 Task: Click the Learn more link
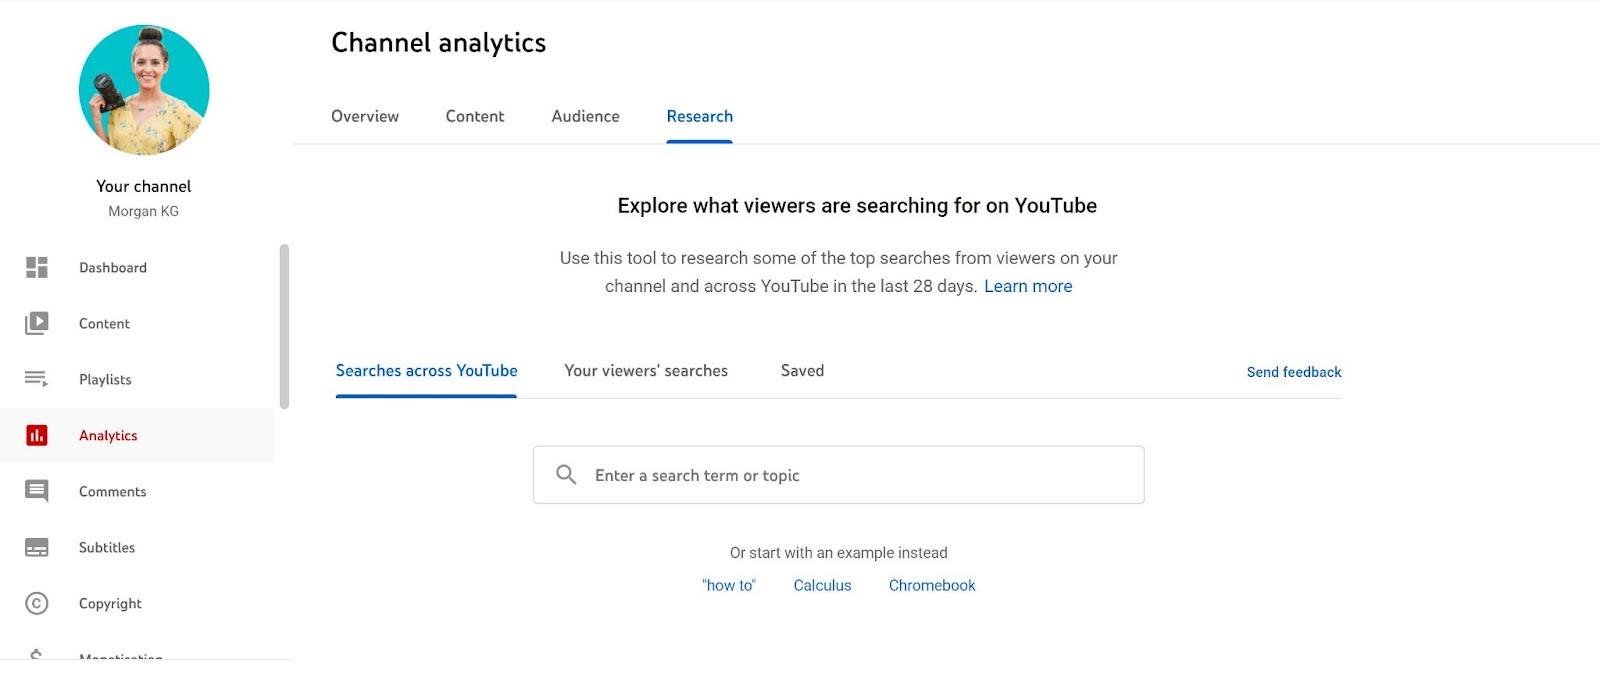pos(1028,286)
